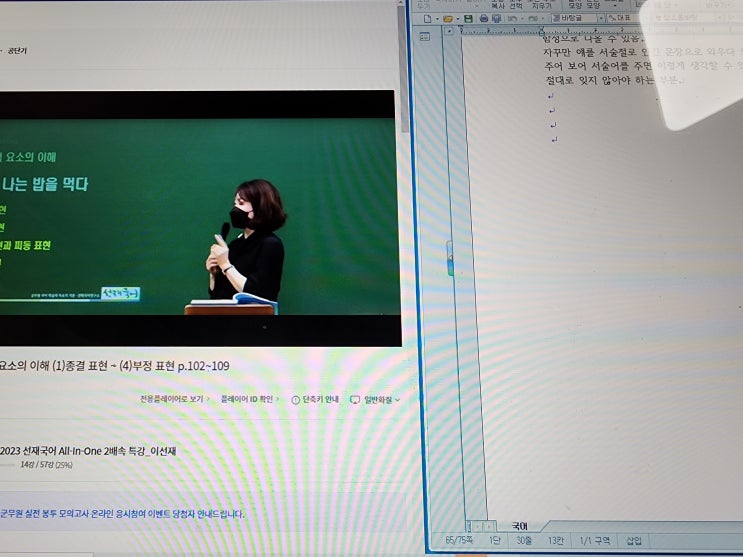
Task: Open the 대표 language selector box
Action: coord(623,18)
